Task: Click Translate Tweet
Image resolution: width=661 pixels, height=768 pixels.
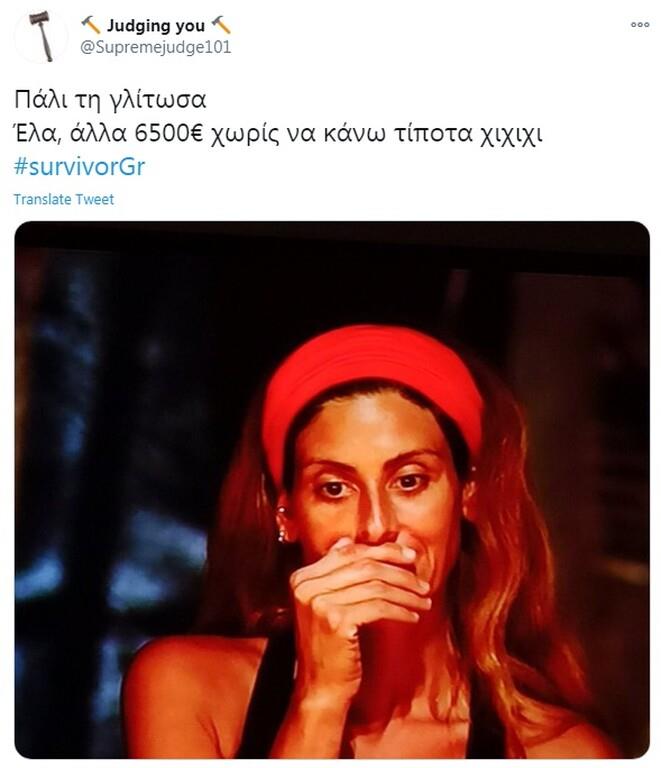Action: (64, 199)
